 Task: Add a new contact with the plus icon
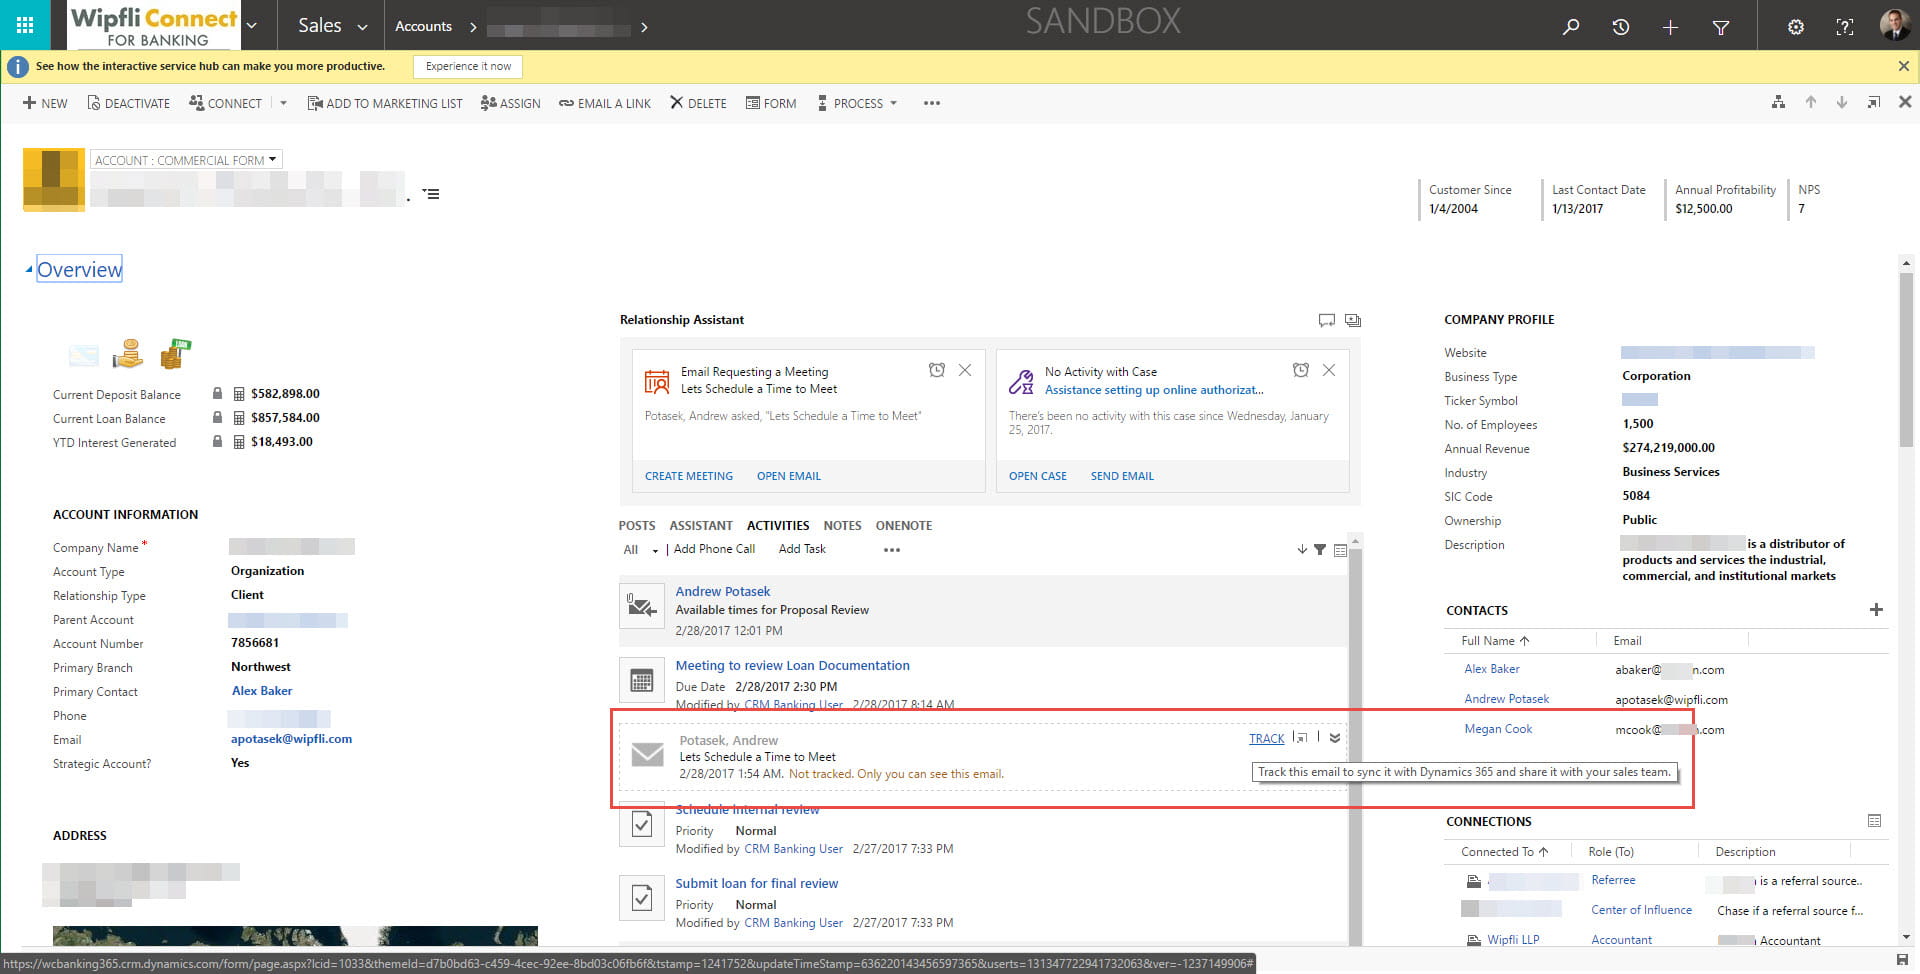(x=1875, y=609)
